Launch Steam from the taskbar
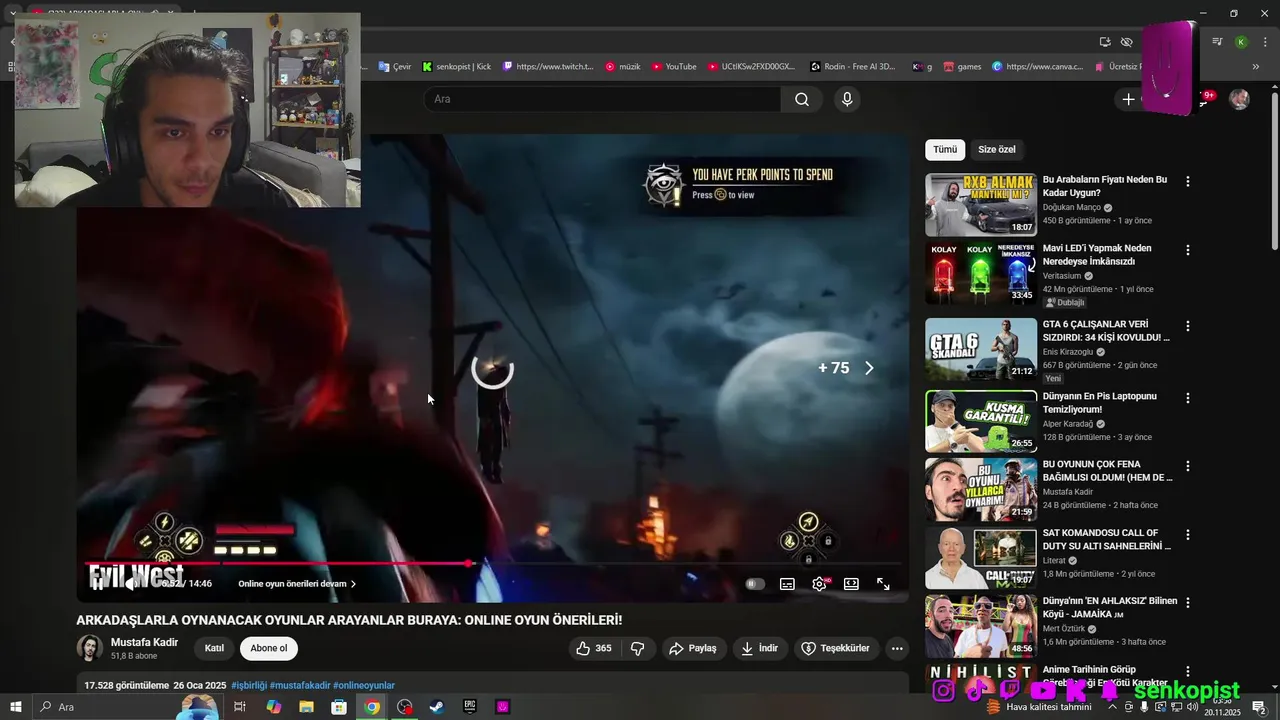The image size is (1280, 720). [437, 707]
